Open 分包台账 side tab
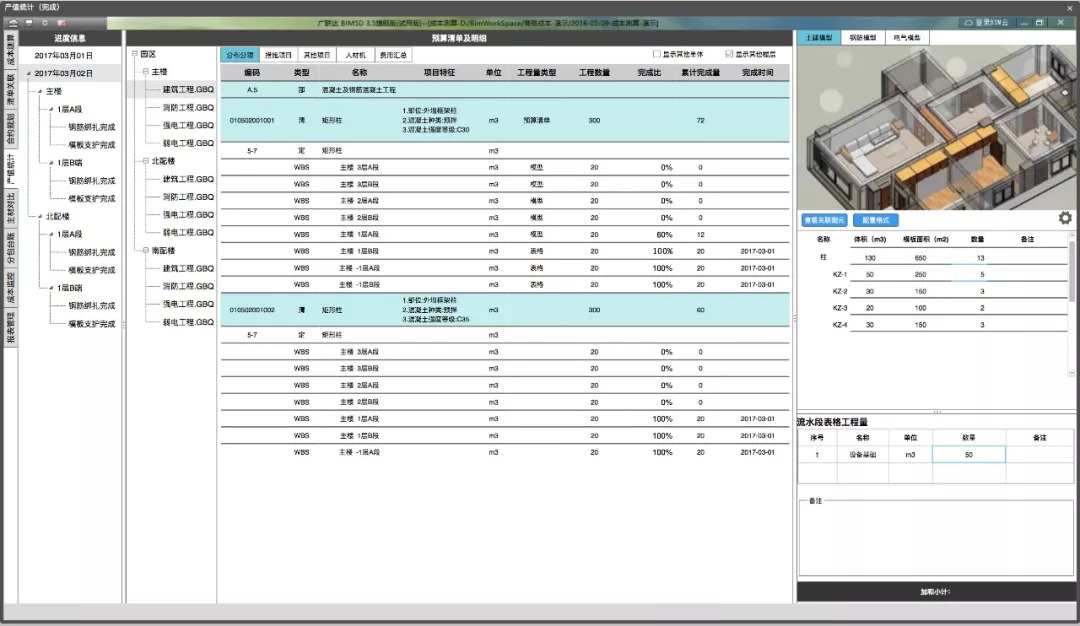This screenshot has width=1080, height=626. pos(10,248)
